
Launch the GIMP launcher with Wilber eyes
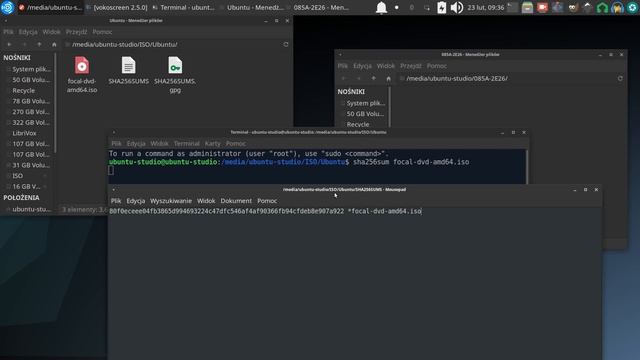[x=573, y=7]
